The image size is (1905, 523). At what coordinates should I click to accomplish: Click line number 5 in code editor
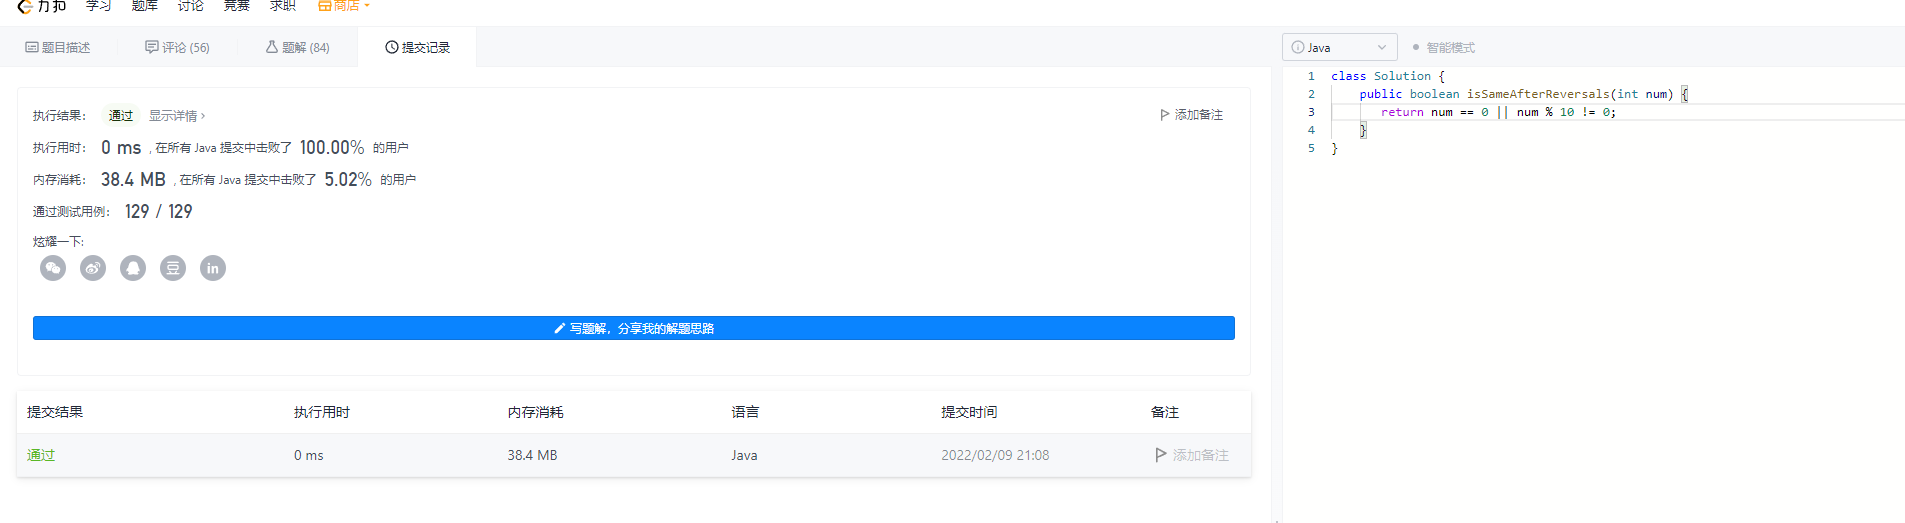1311,148
